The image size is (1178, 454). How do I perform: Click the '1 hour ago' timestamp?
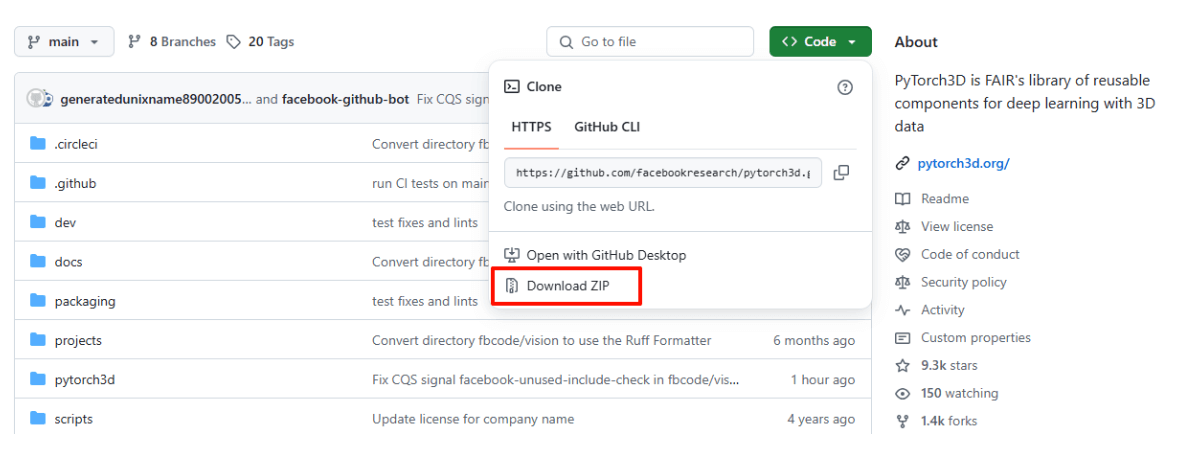(x=823, y=380)
